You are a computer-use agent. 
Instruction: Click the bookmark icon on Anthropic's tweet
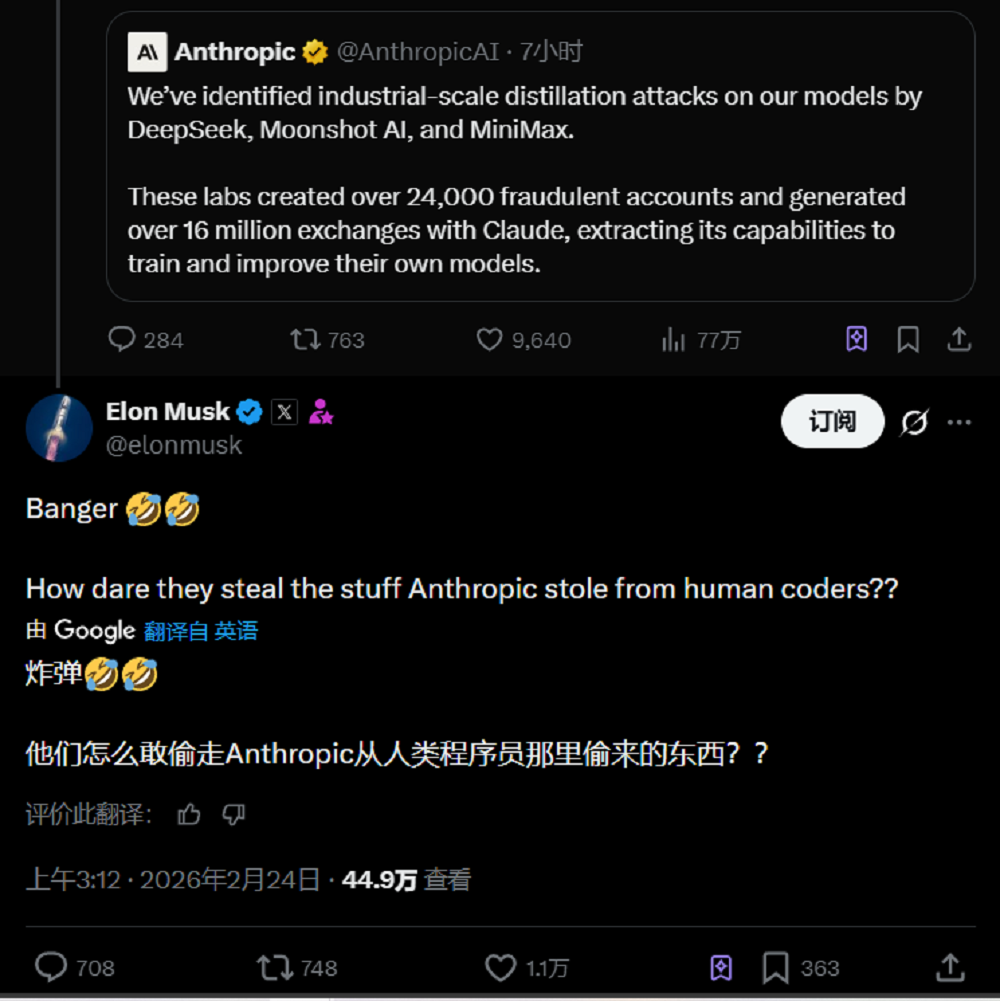[x=908, y=340]
